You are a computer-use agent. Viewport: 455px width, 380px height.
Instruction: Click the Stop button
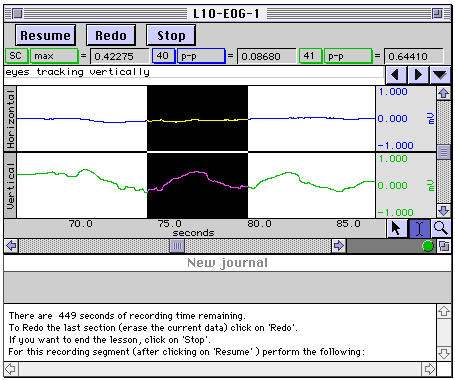pos(171,35)
